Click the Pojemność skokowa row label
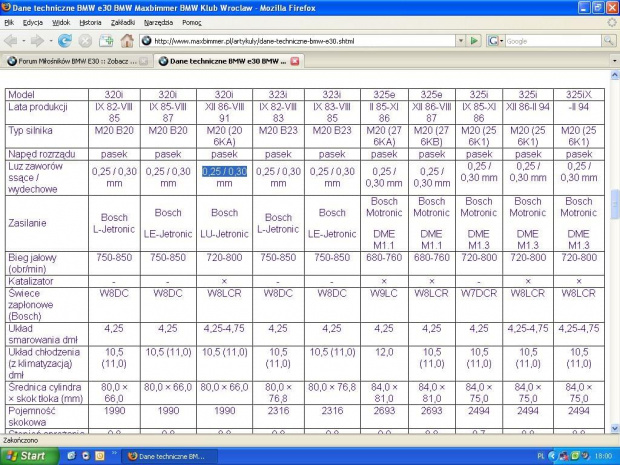Image resolution: width=620 pixels, height=465 pixels. [x=32, y=416]
